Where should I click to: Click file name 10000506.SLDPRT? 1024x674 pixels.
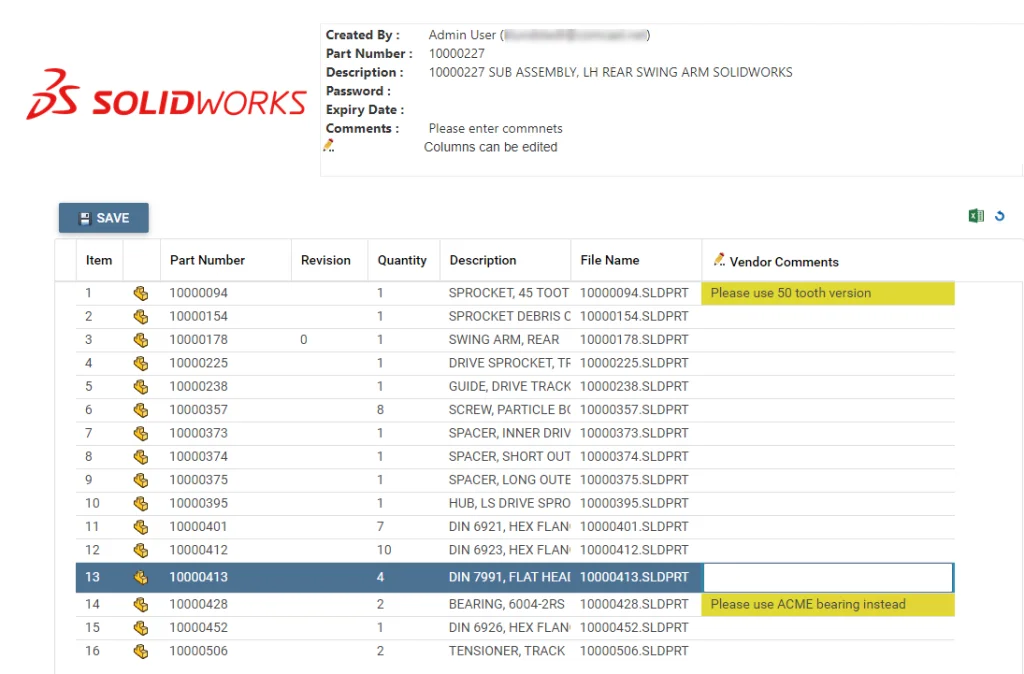coord(634,651)
